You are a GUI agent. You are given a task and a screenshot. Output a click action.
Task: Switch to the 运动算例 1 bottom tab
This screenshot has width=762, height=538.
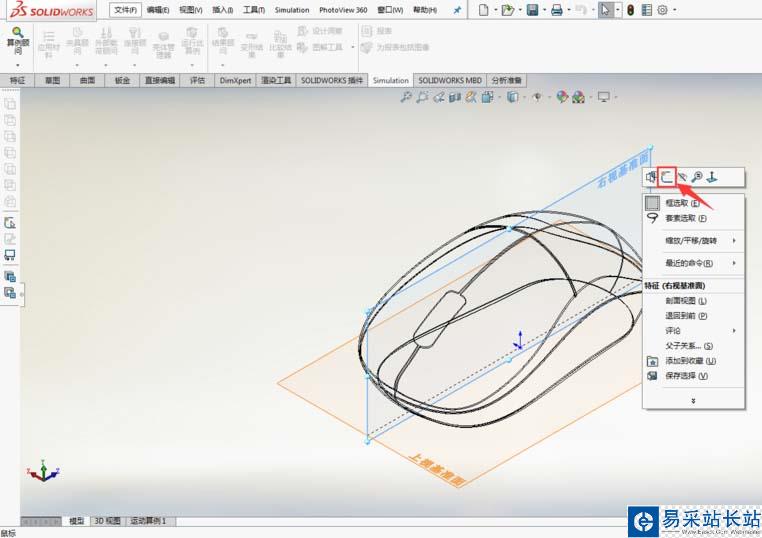(x=148, y=521)
